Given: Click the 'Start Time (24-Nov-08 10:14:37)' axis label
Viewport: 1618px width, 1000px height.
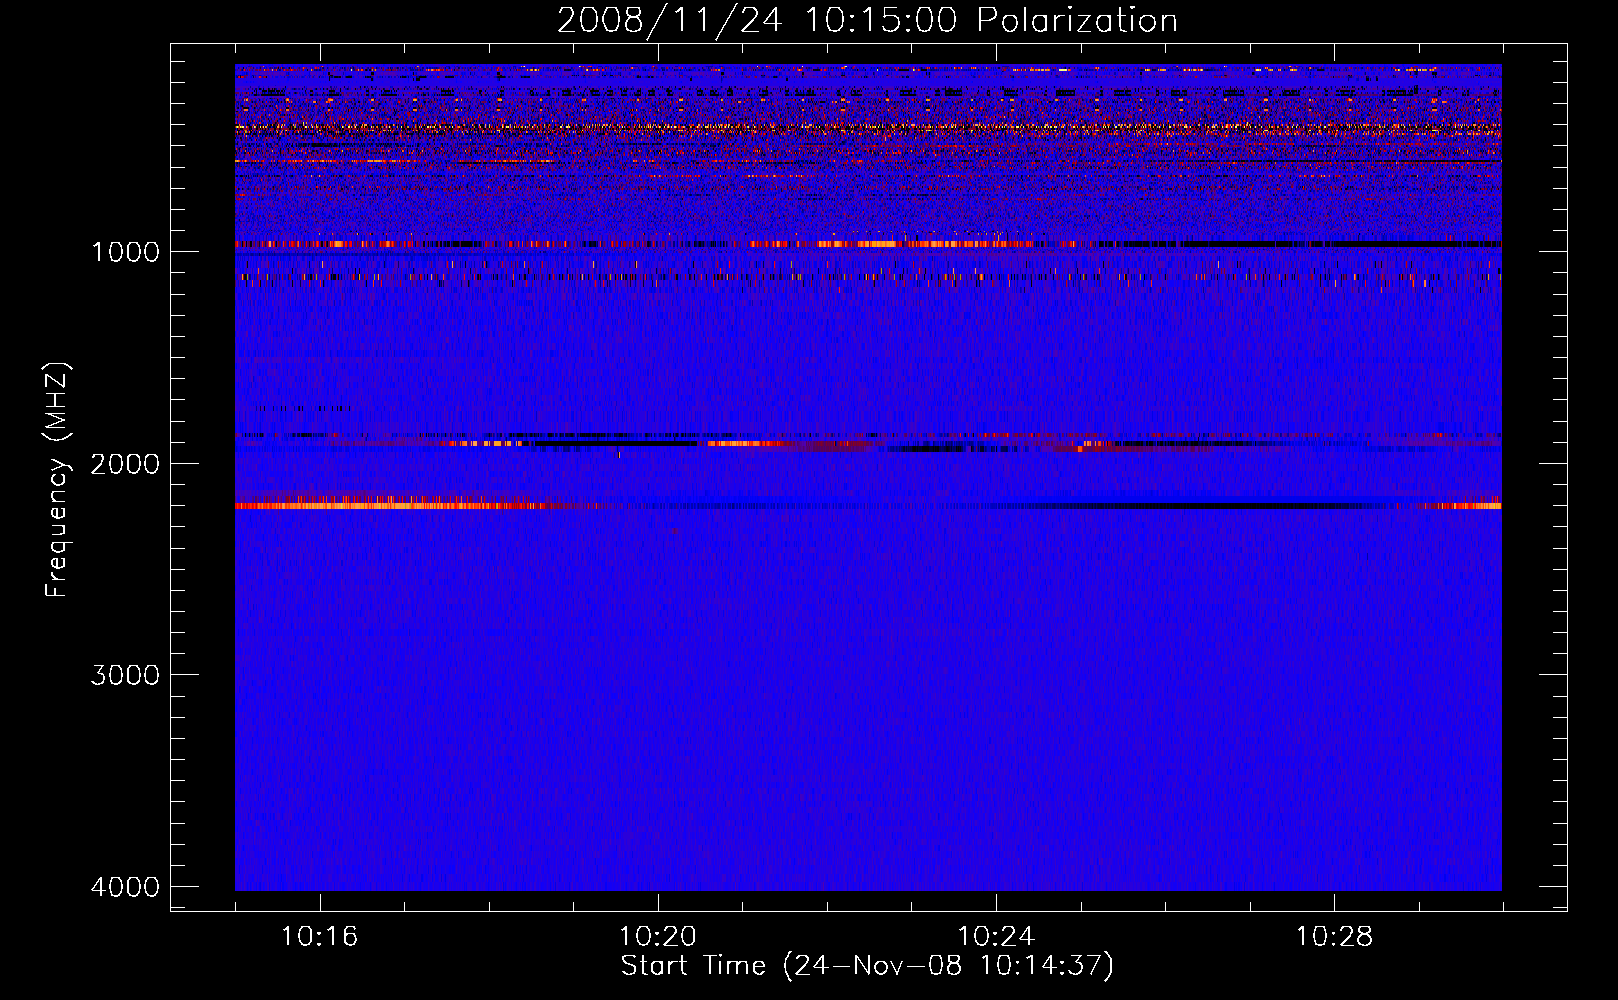Looking at the screenshot, I should [x=867, y=966].
